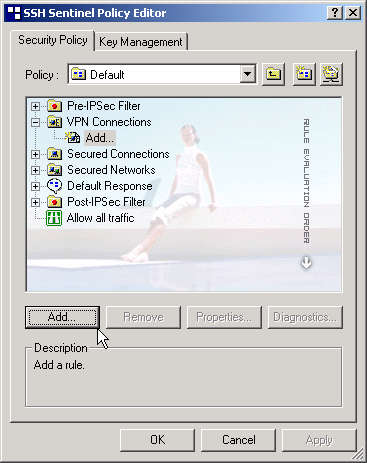Click the Secured Connections folder icon
The image size is (367, 463).
tap(54, 154)
